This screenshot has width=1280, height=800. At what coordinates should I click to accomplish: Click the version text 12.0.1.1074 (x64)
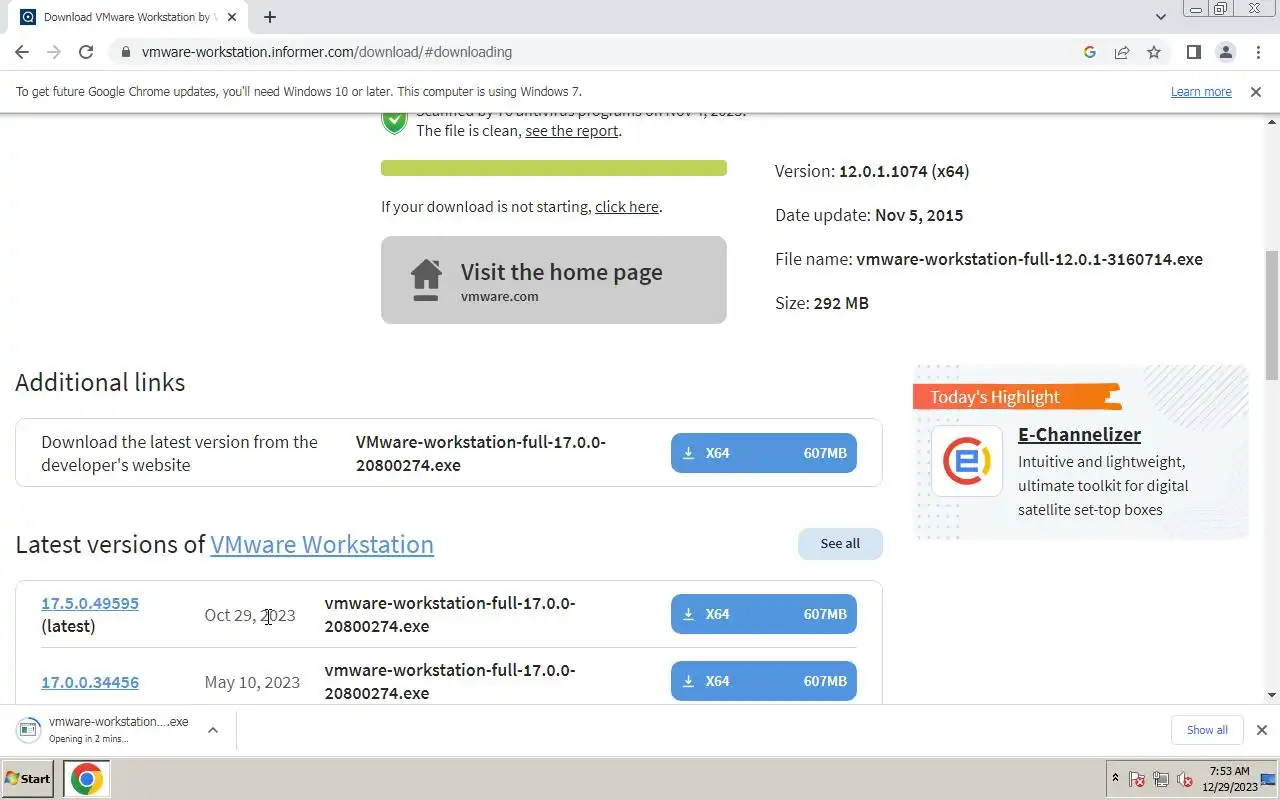(904, 171)
